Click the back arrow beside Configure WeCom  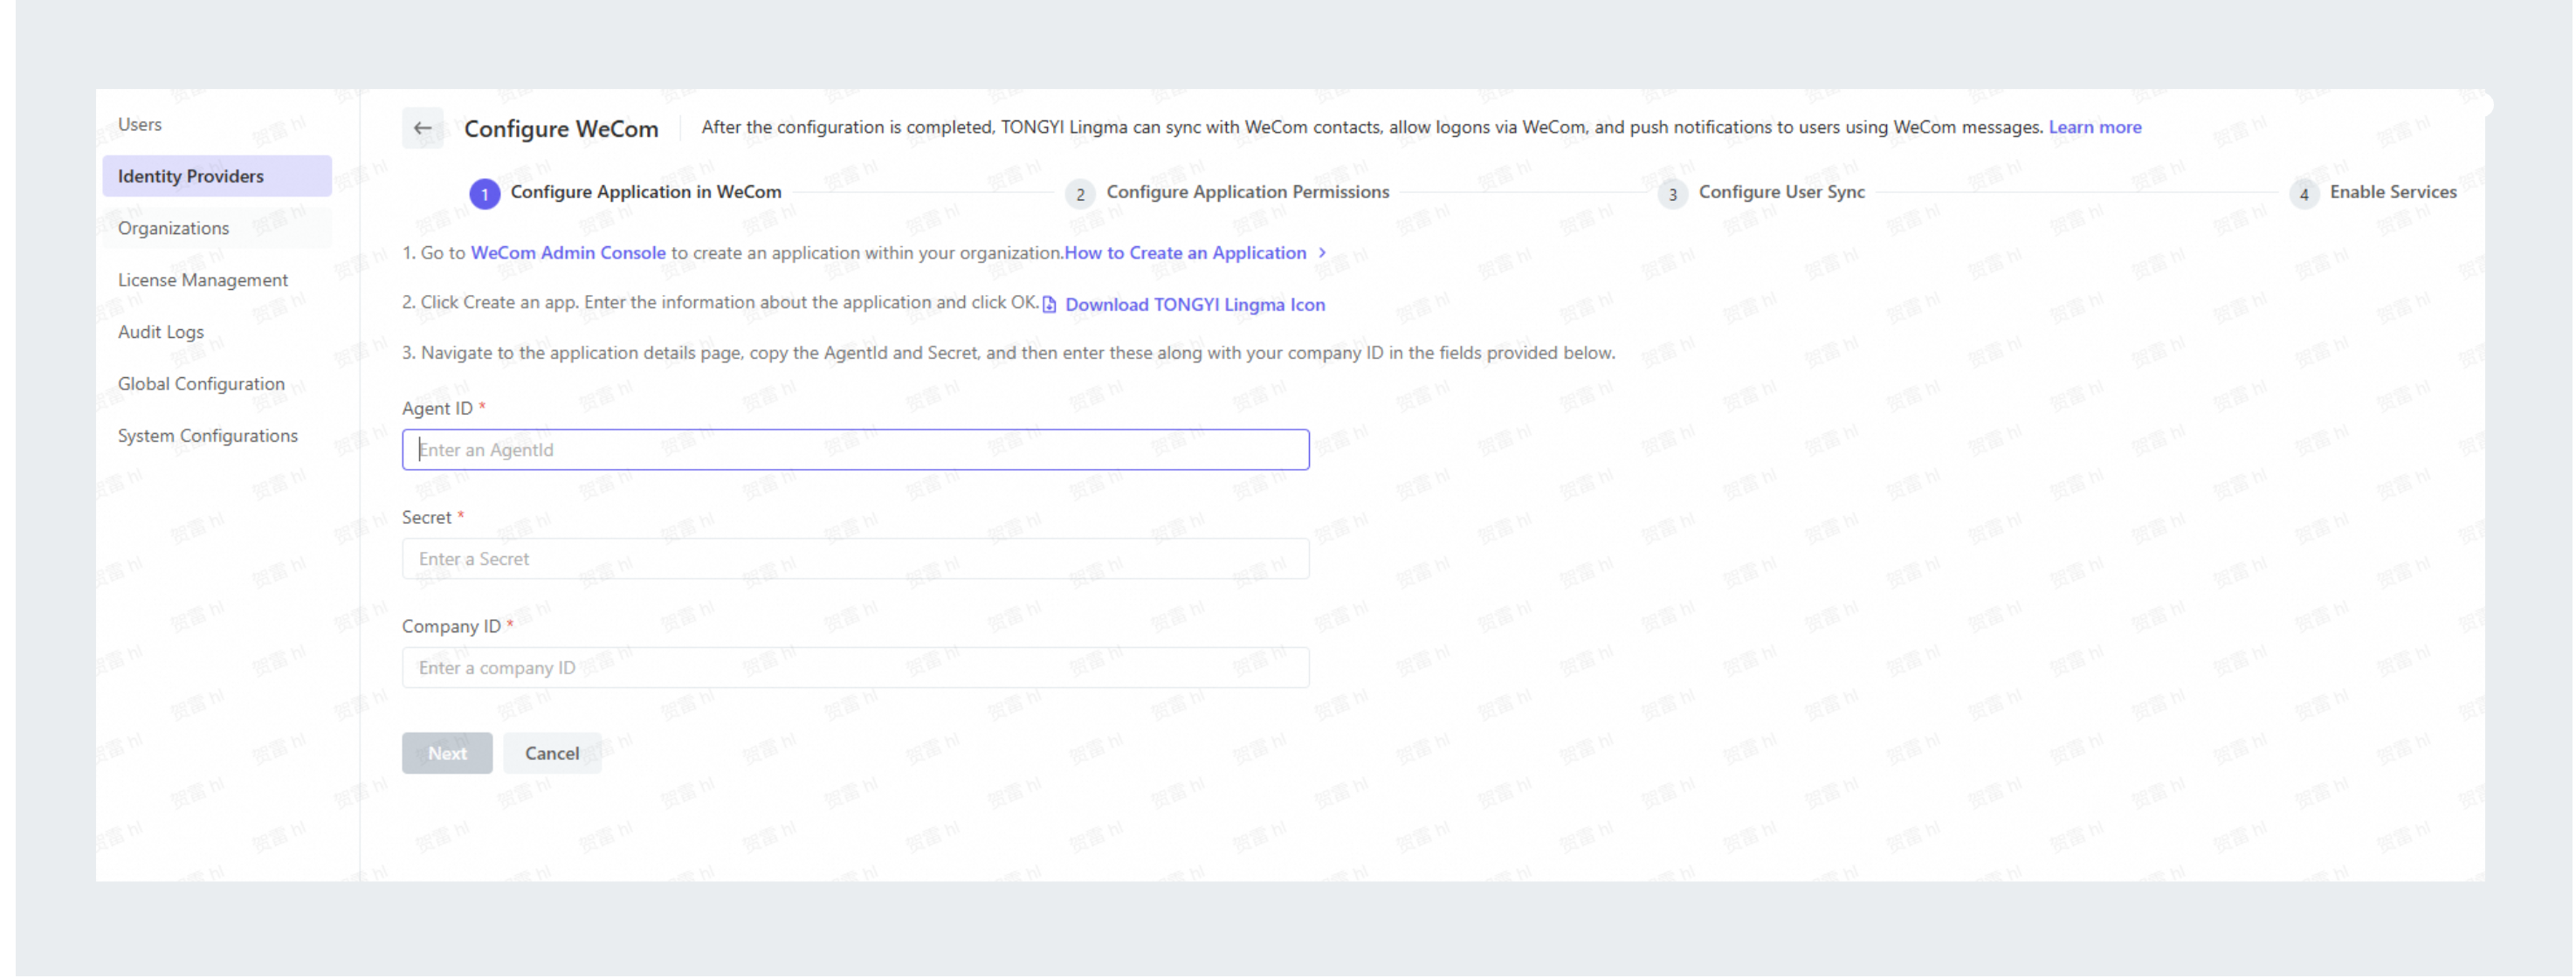[x=422, y=128]
